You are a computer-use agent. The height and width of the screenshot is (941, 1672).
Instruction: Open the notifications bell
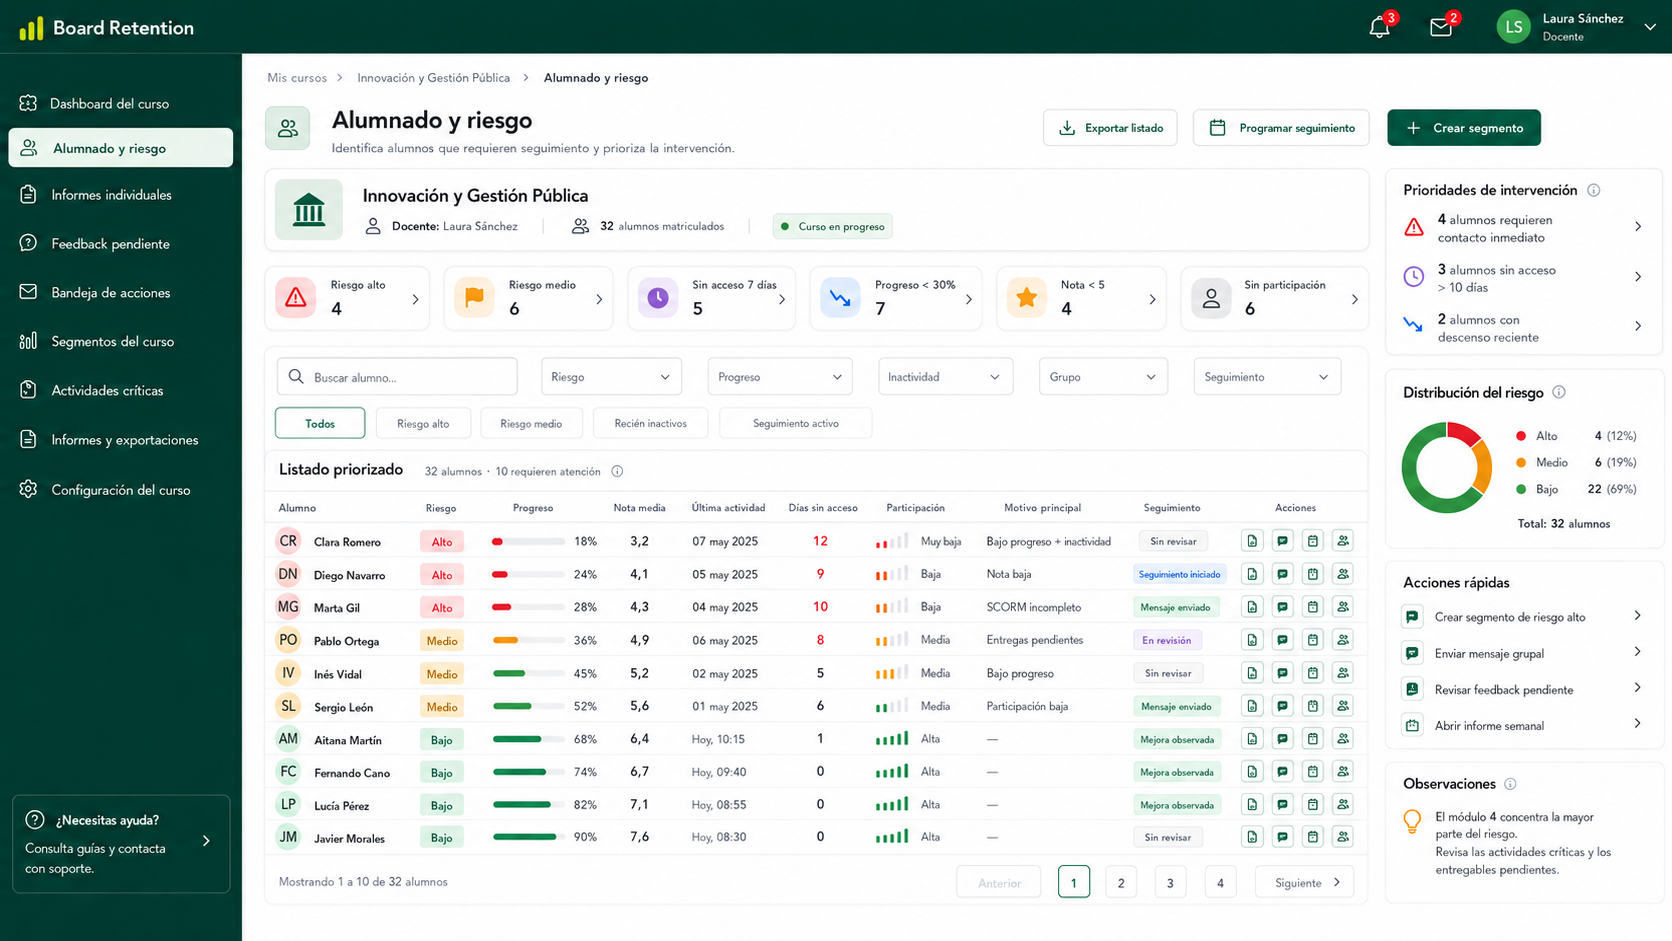[x=1379, y=27]
